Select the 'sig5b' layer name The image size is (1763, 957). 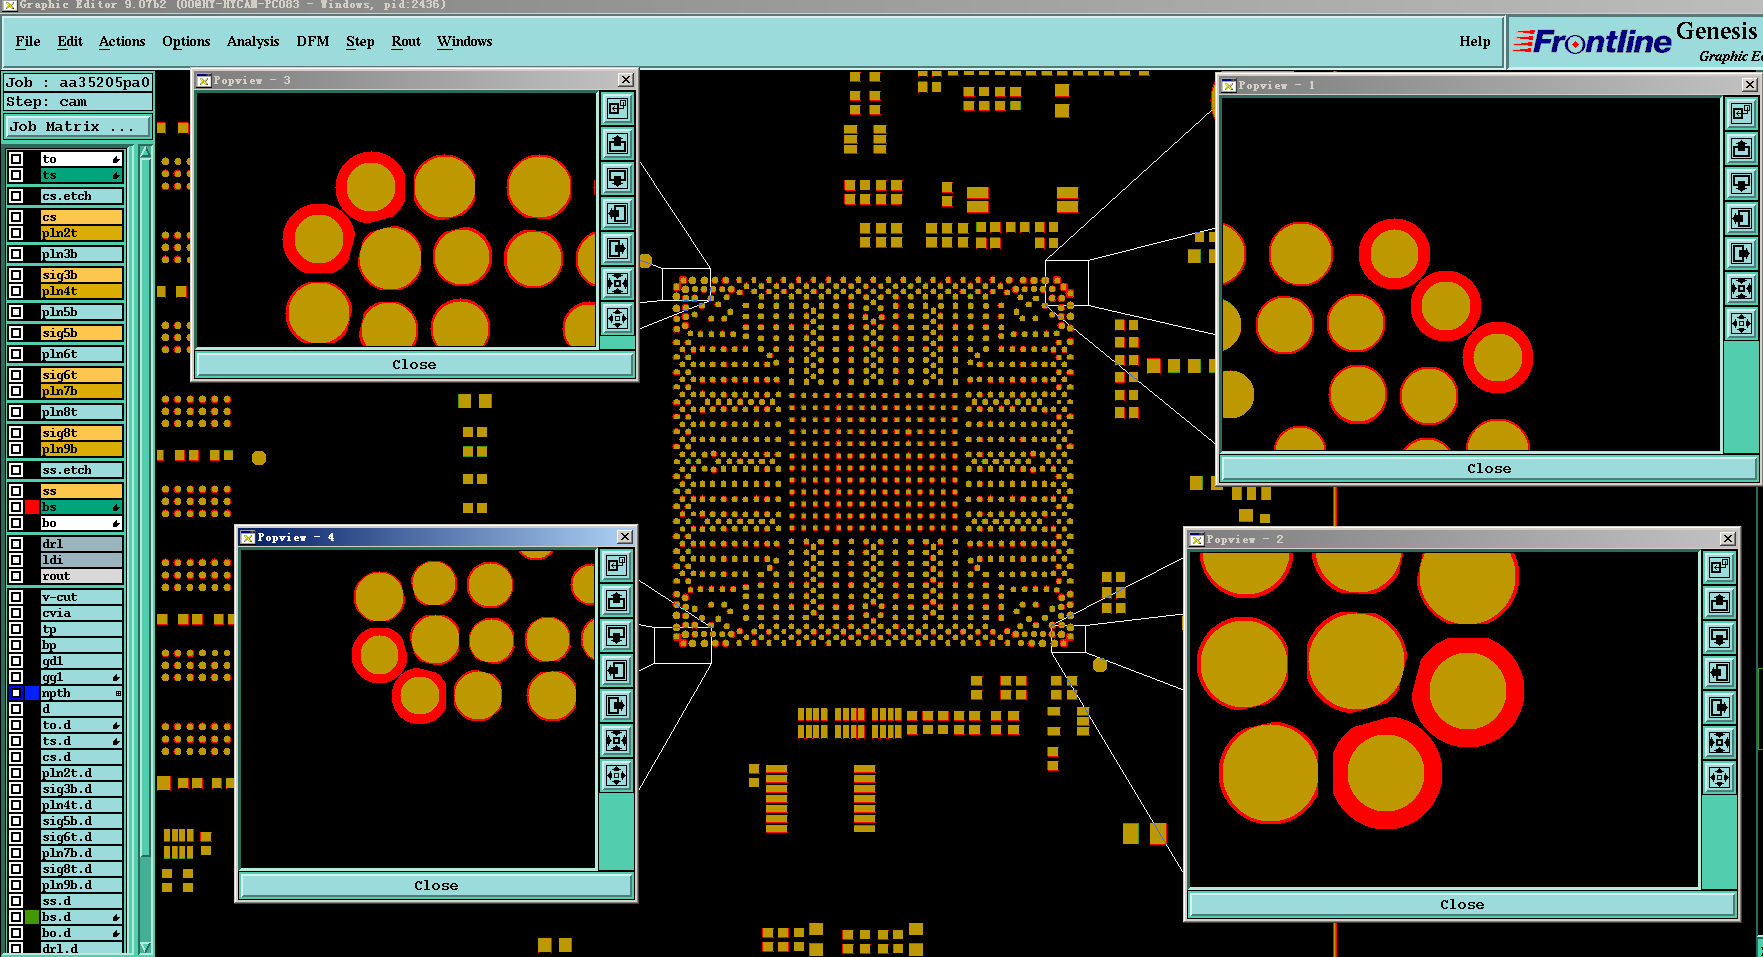pos(82,333)
